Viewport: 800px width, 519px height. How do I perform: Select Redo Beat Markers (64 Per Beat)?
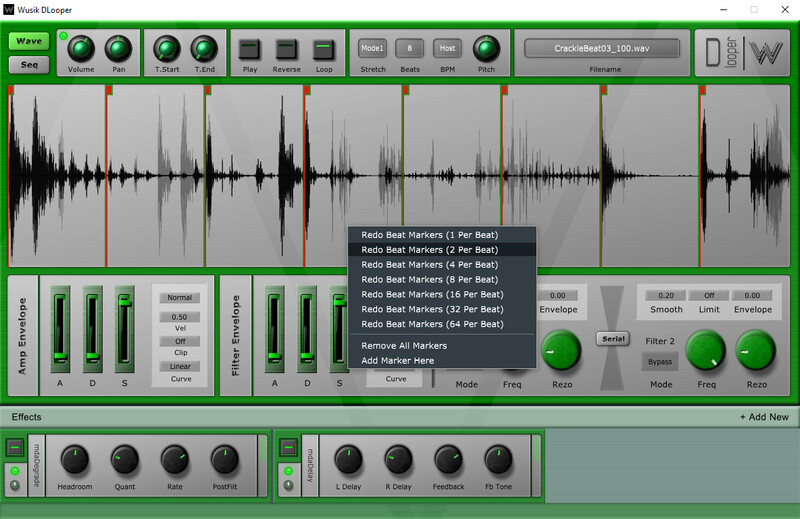coord(442,324)
